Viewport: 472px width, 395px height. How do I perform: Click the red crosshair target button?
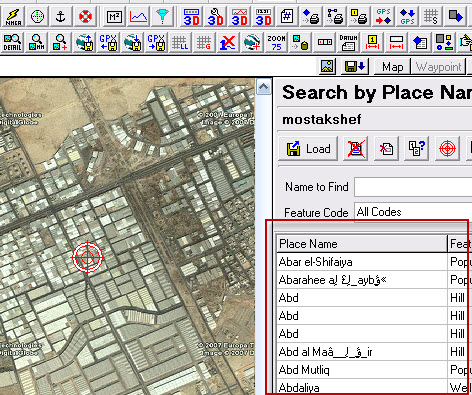(447, 149)
